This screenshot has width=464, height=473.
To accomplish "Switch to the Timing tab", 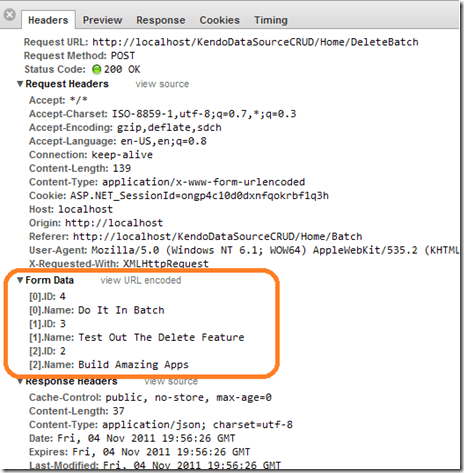I will tap(271, 20).
